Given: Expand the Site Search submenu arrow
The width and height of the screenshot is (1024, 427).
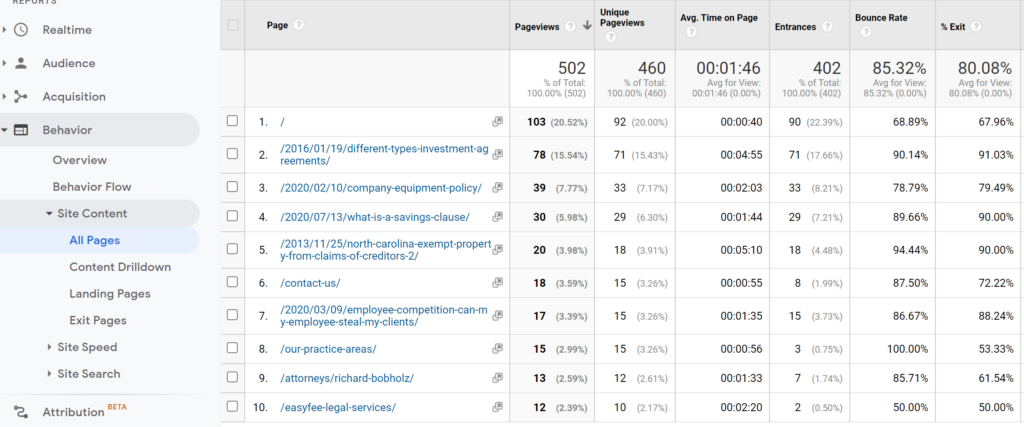Looking at the screenshot, I should [50, 373].
